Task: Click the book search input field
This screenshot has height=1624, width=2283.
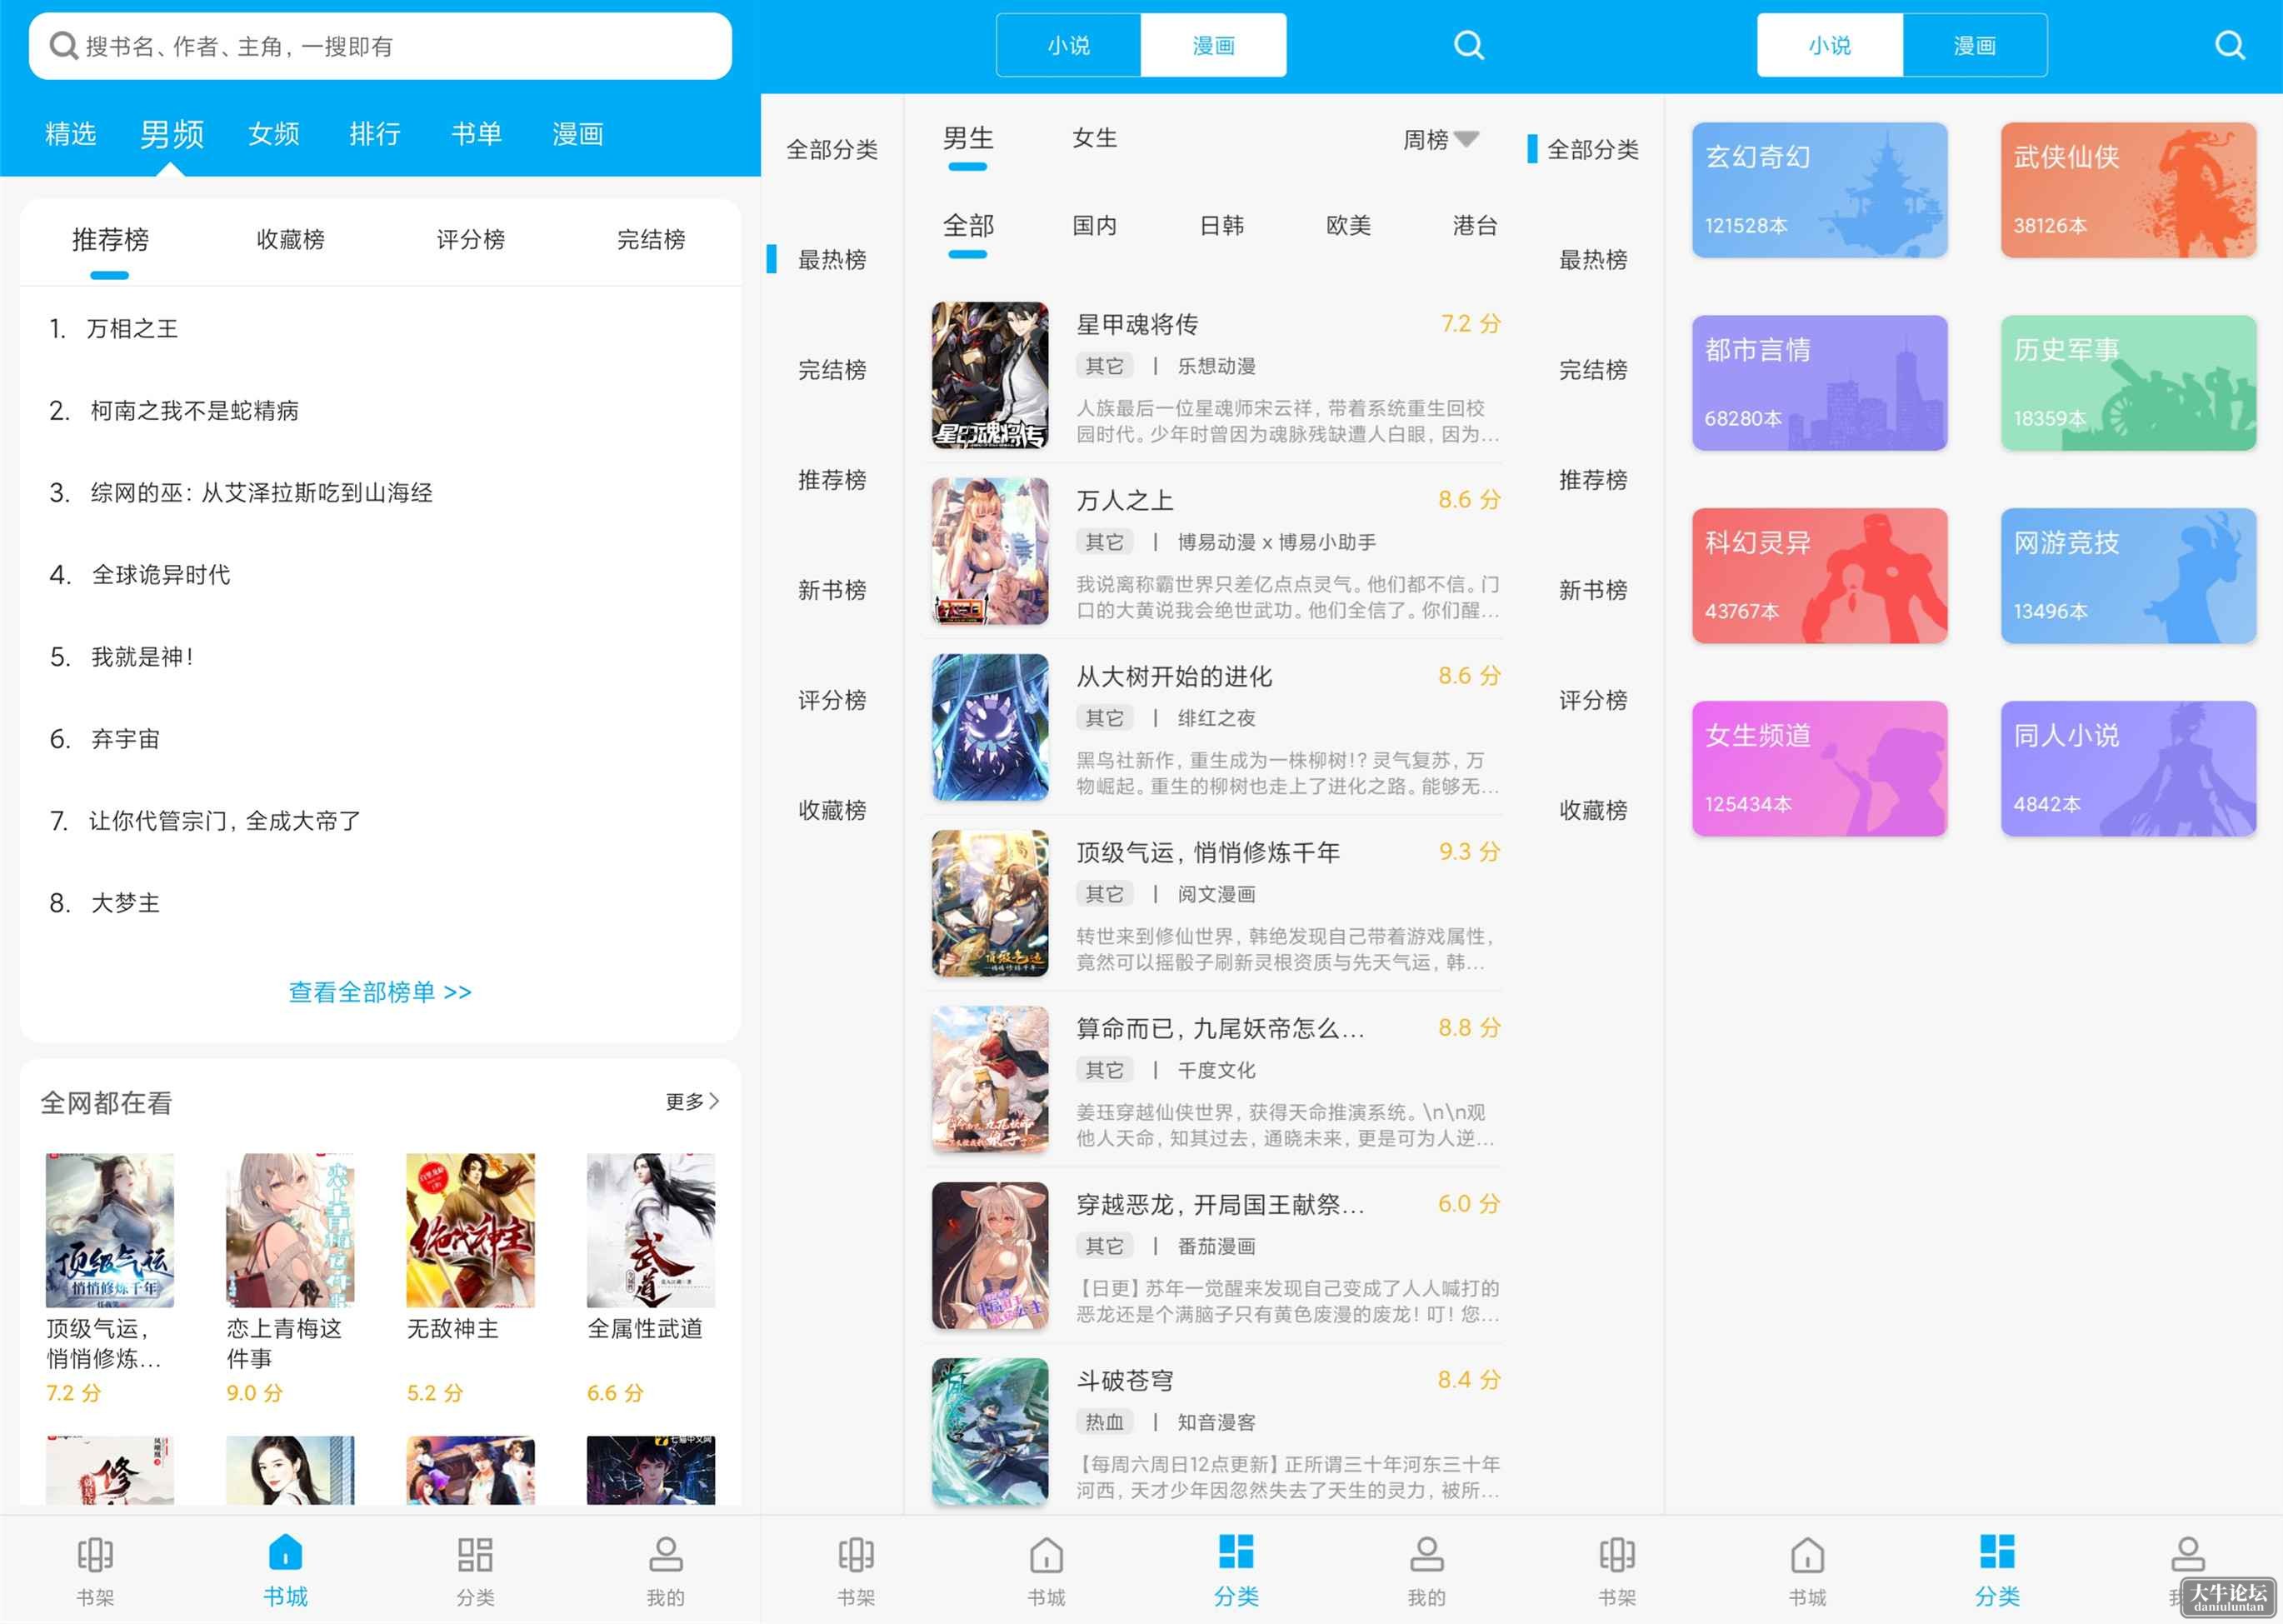Action: (380, 46)
